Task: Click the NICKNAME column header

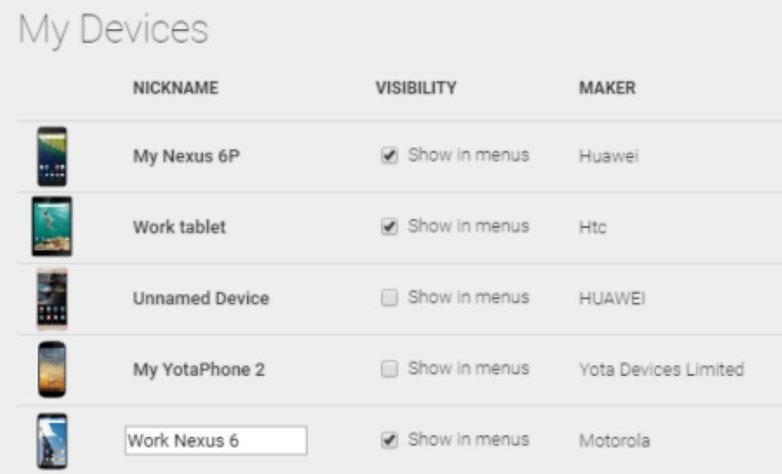Action: 176,88
